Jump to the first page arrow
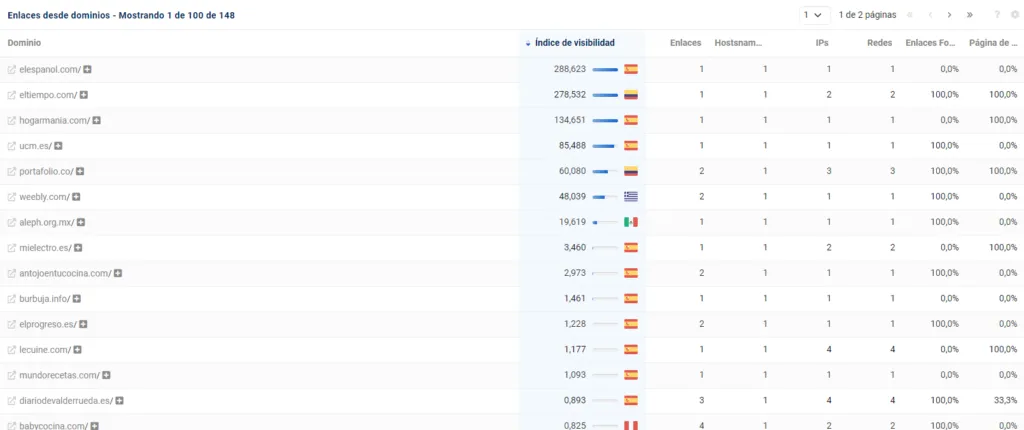 [910, 15]
